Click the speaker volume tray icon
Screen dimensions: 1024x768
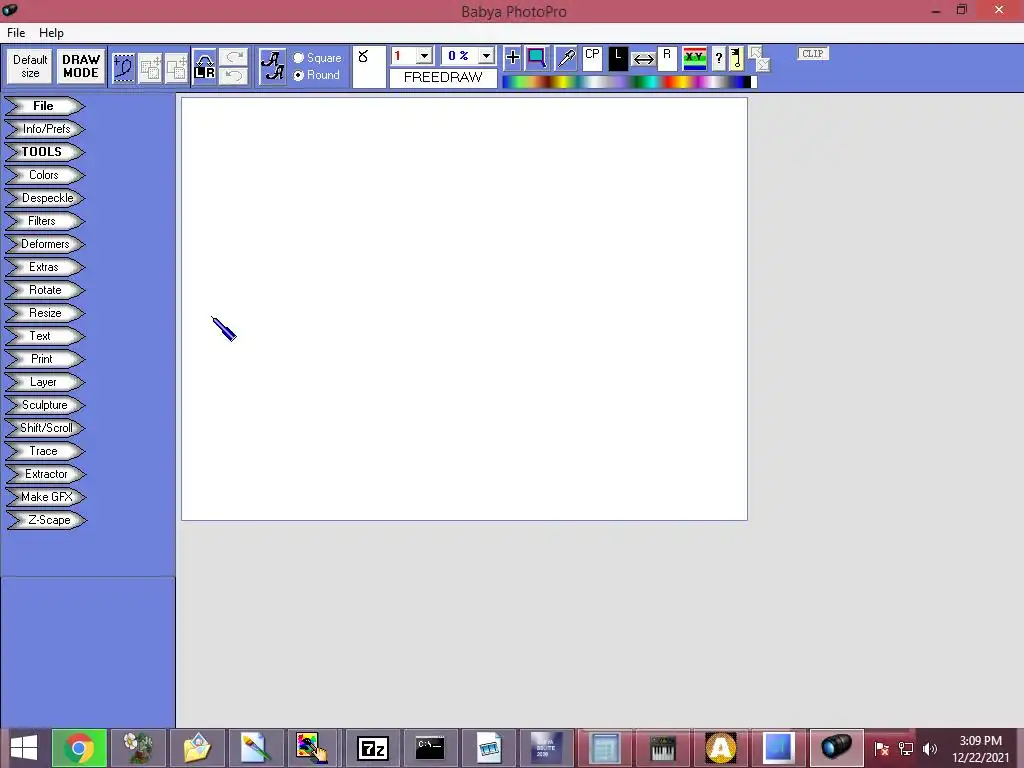click(x=930, y=749)
